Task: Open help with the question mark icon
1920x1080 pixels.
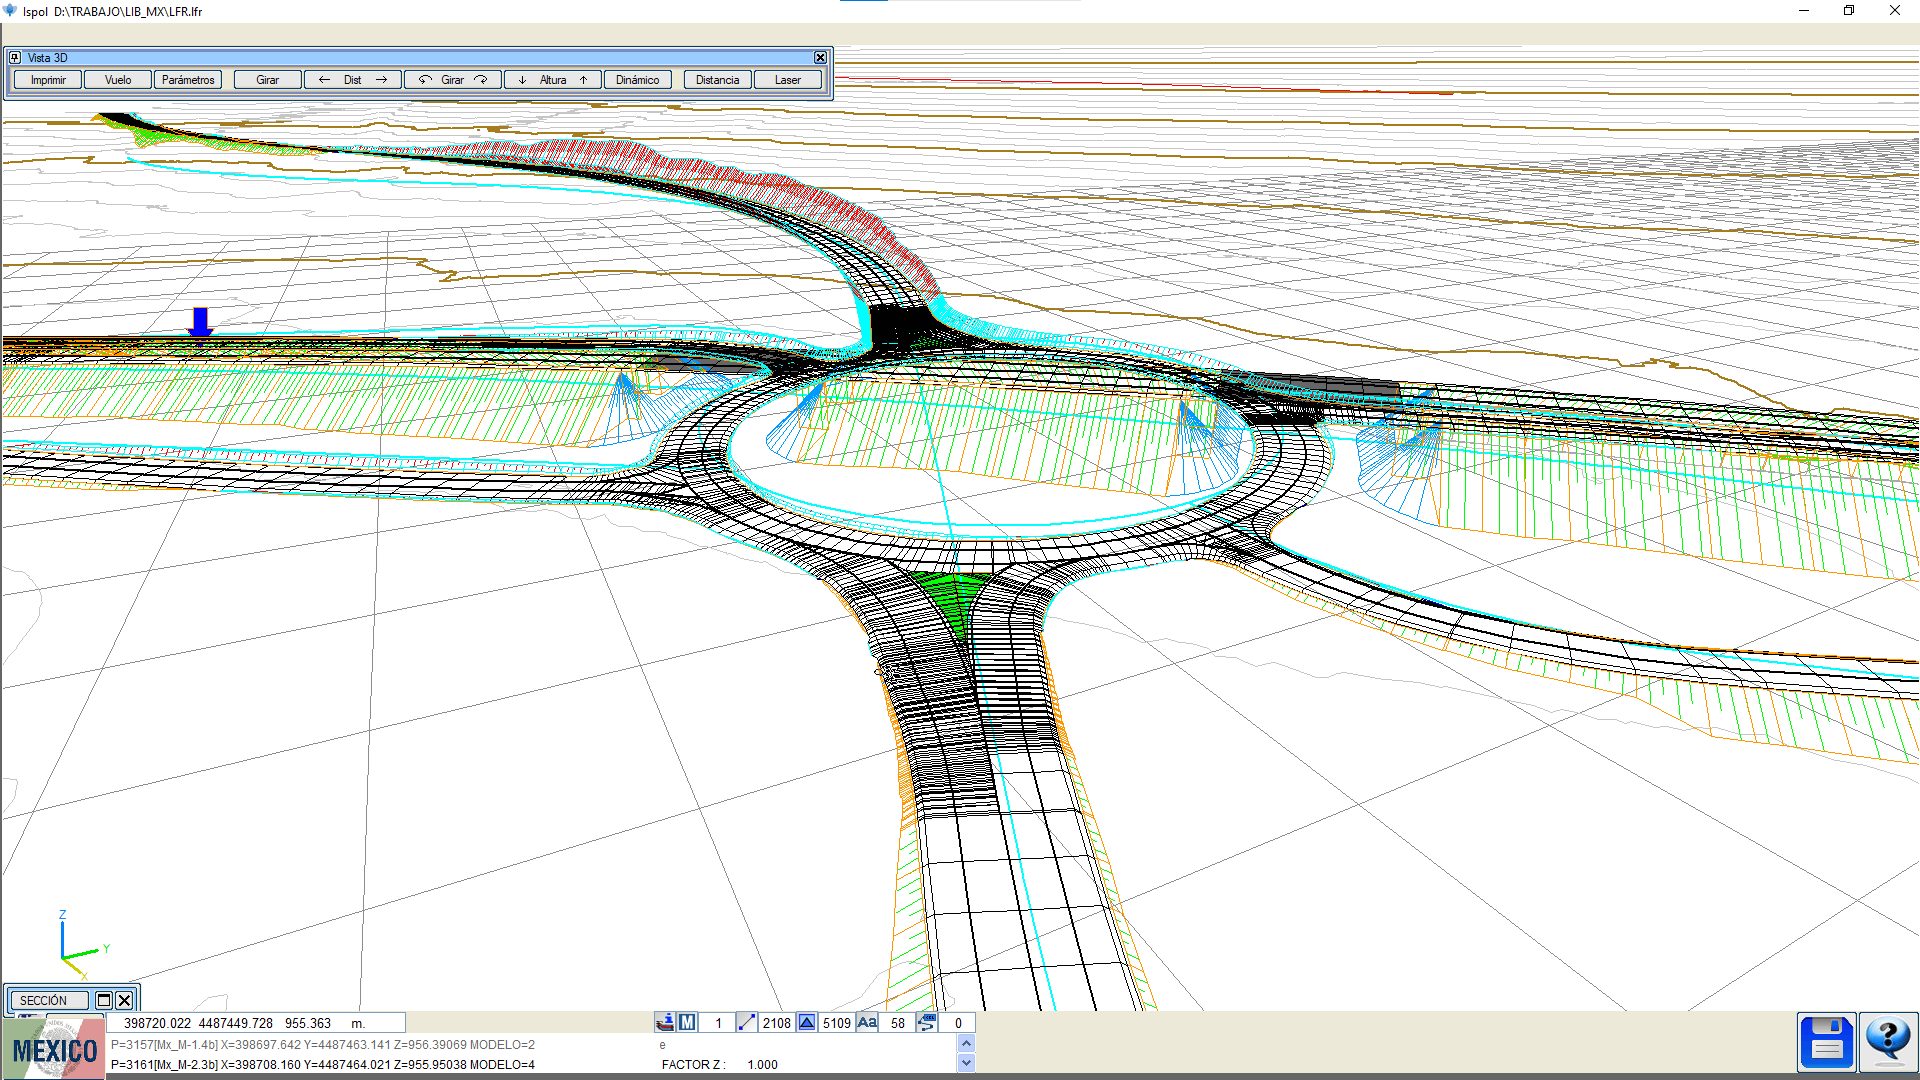Action: click(x=1888, y=1042)
